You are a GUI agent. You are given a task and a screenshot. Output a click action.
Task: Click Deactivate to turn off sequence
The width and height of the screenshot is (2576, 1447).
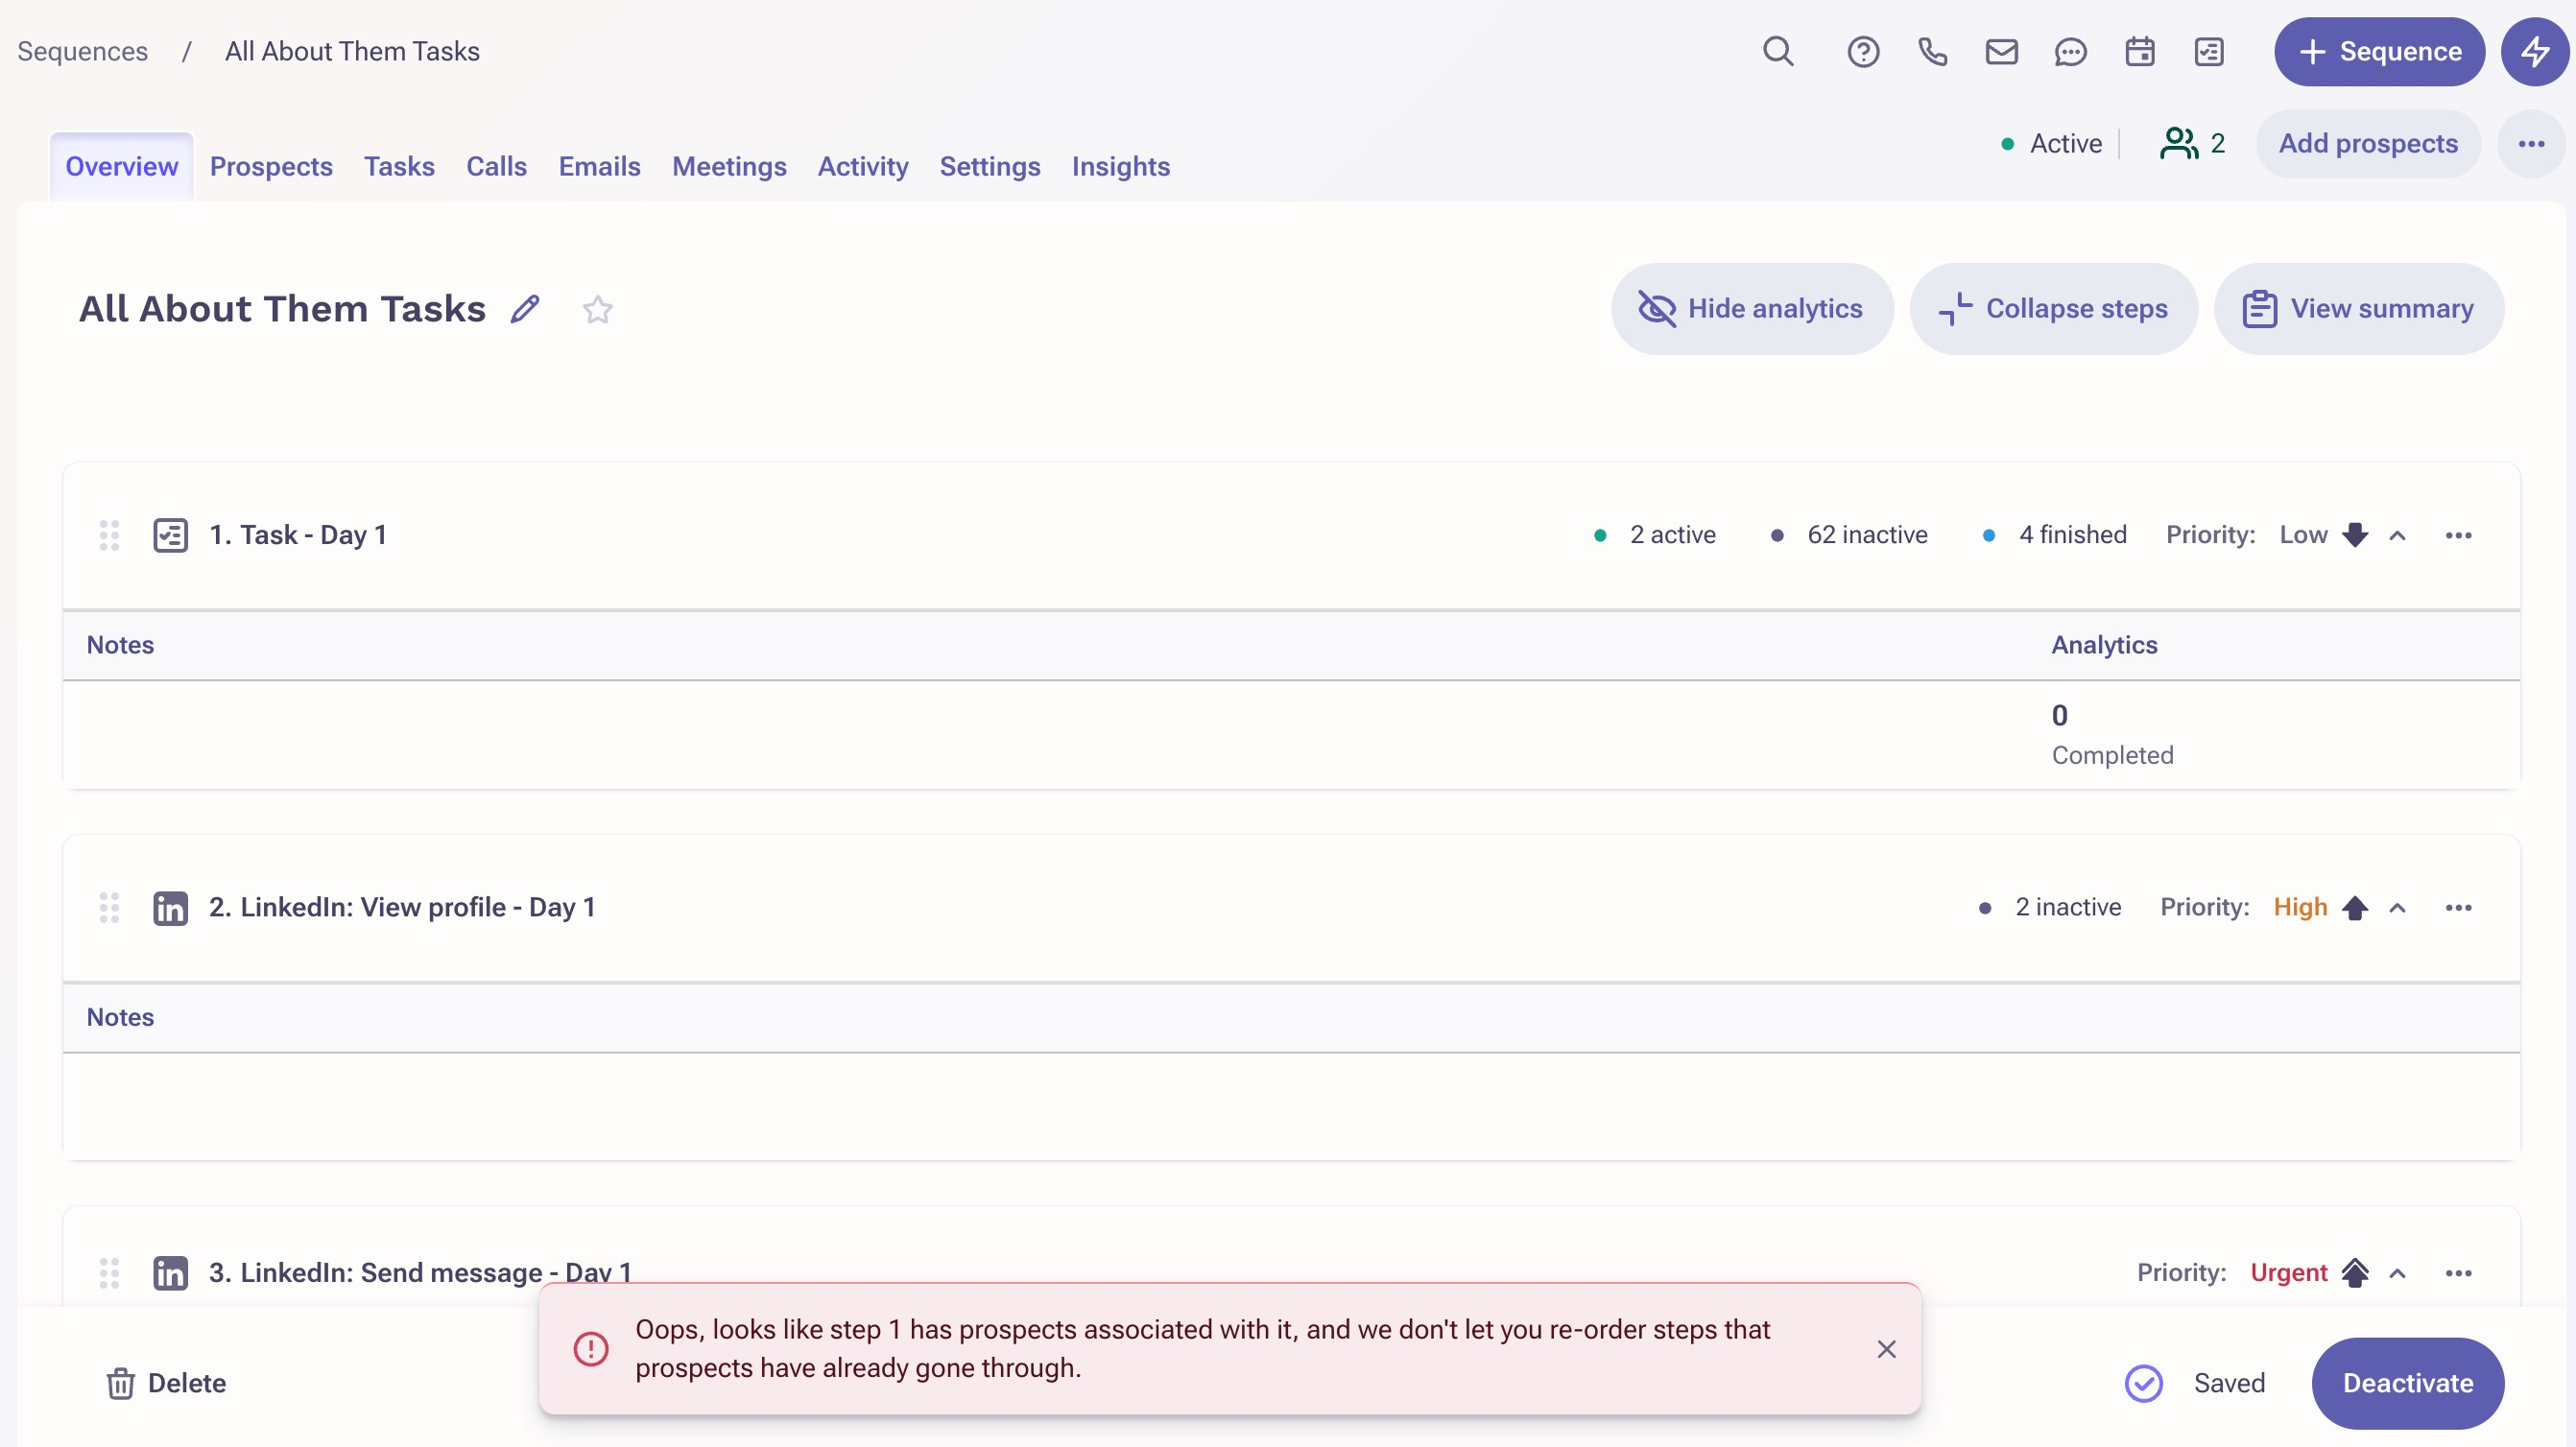(x=2407, y=1383)
